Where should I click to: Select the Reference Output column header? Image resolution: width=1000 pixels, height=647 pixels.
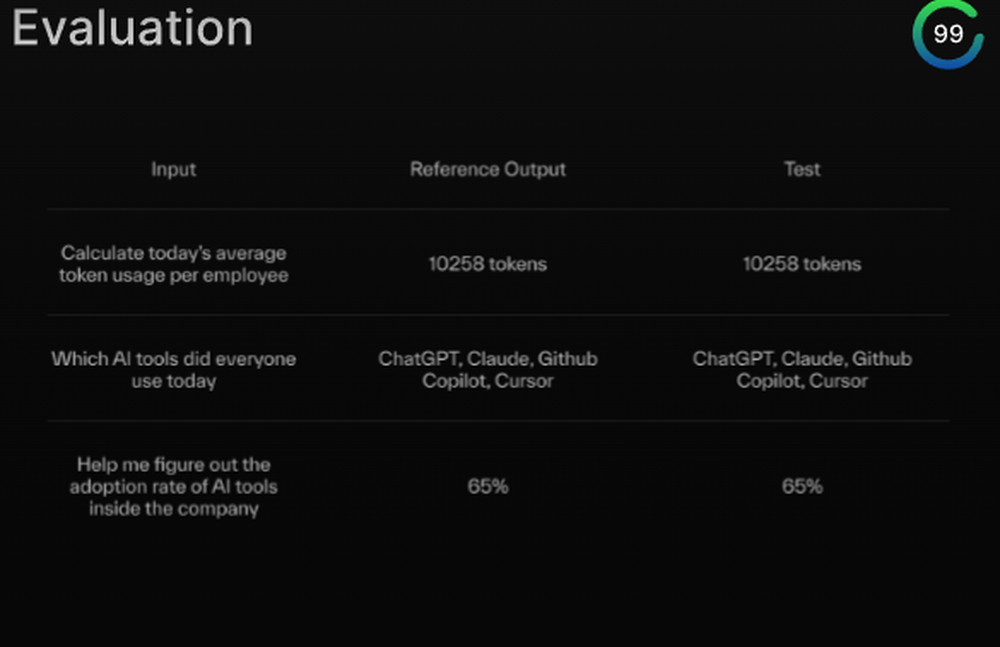click(488, 169)
